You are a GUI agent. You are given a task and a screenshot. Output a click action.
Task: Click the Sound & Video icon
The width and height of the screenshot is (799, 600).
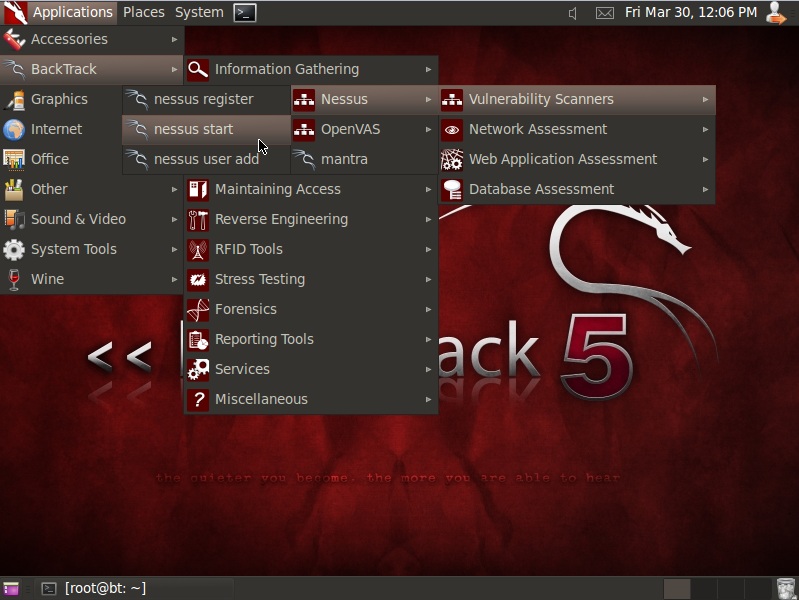pos(14,219)
